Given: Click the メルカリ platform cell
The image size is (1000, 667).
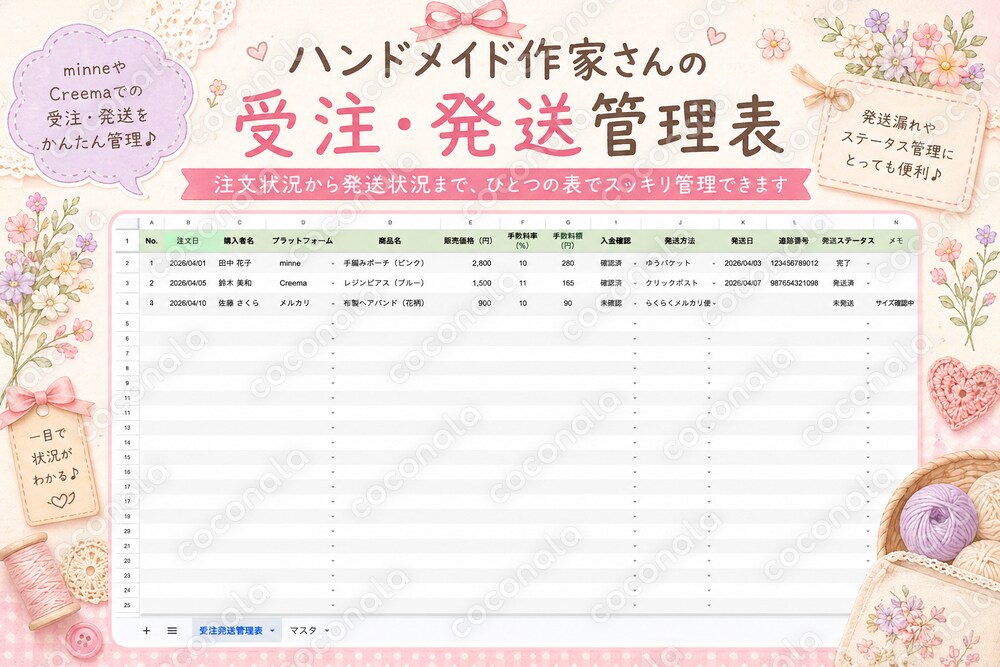Looking at the screenshot, I should click(x=294, y=304).
